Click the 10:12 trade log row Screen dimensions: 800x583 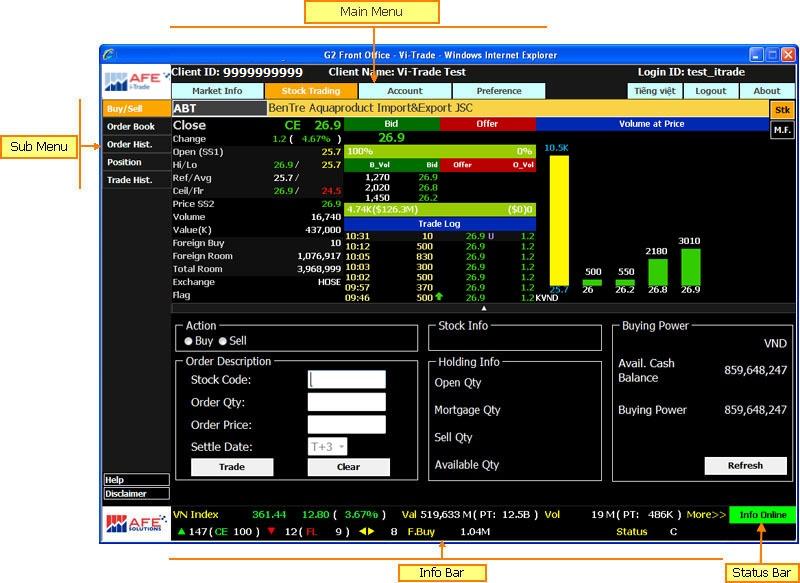click(x=440, y=246)
